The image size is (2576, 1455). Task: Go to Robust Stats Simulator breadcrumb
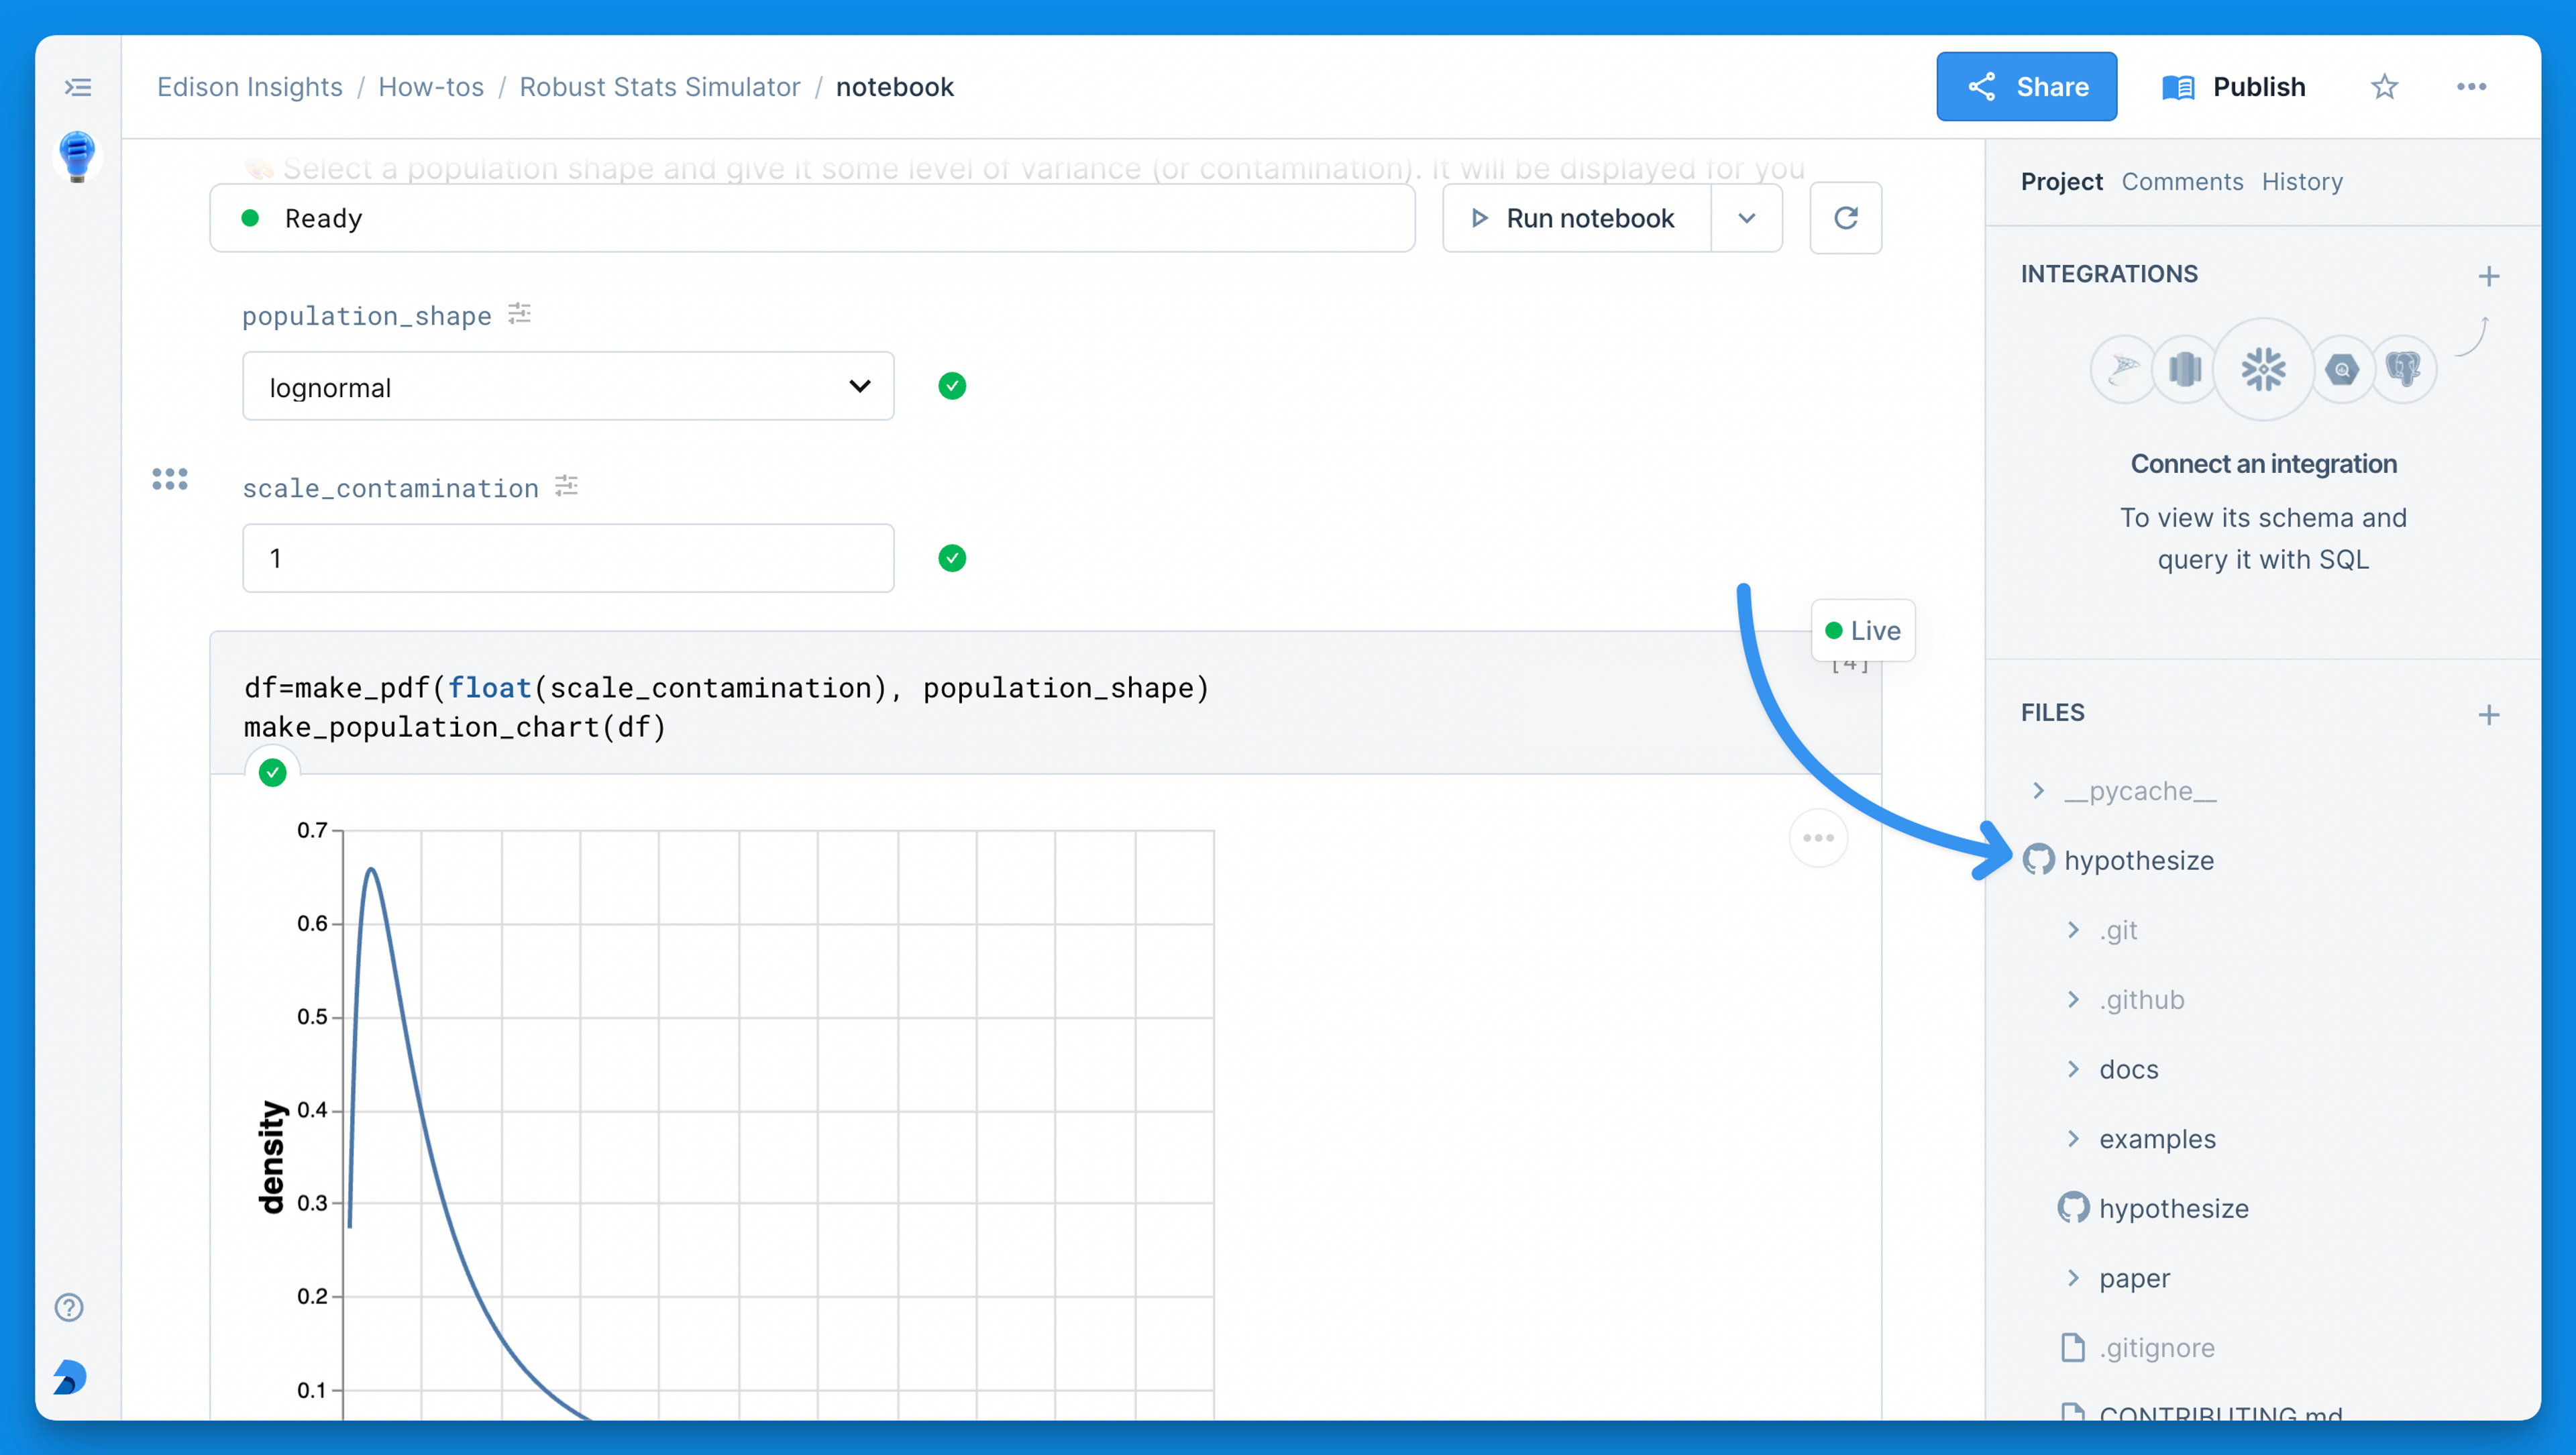pyautogui.click(x=660, y=87)
